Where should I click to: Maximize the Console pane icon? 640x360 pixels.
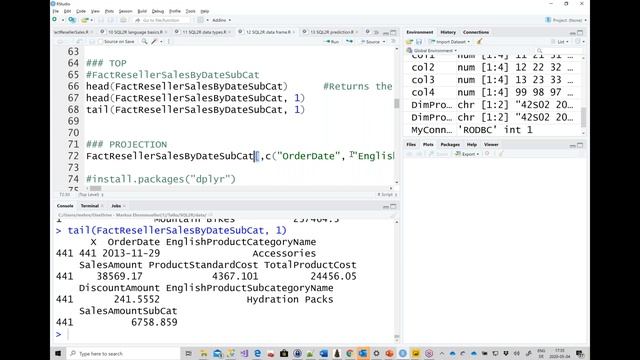(x=393, y=206)
